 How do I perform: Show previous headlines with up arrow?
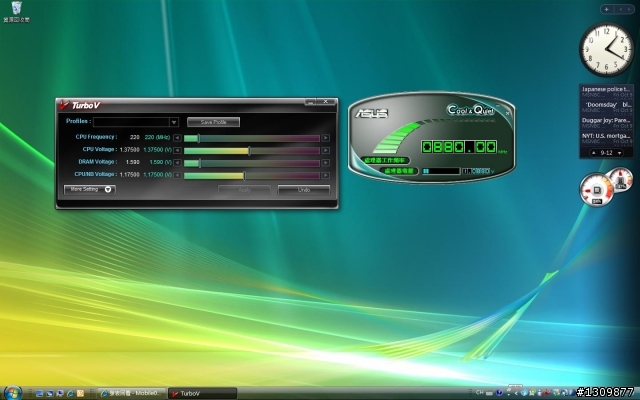pos(594,153)
